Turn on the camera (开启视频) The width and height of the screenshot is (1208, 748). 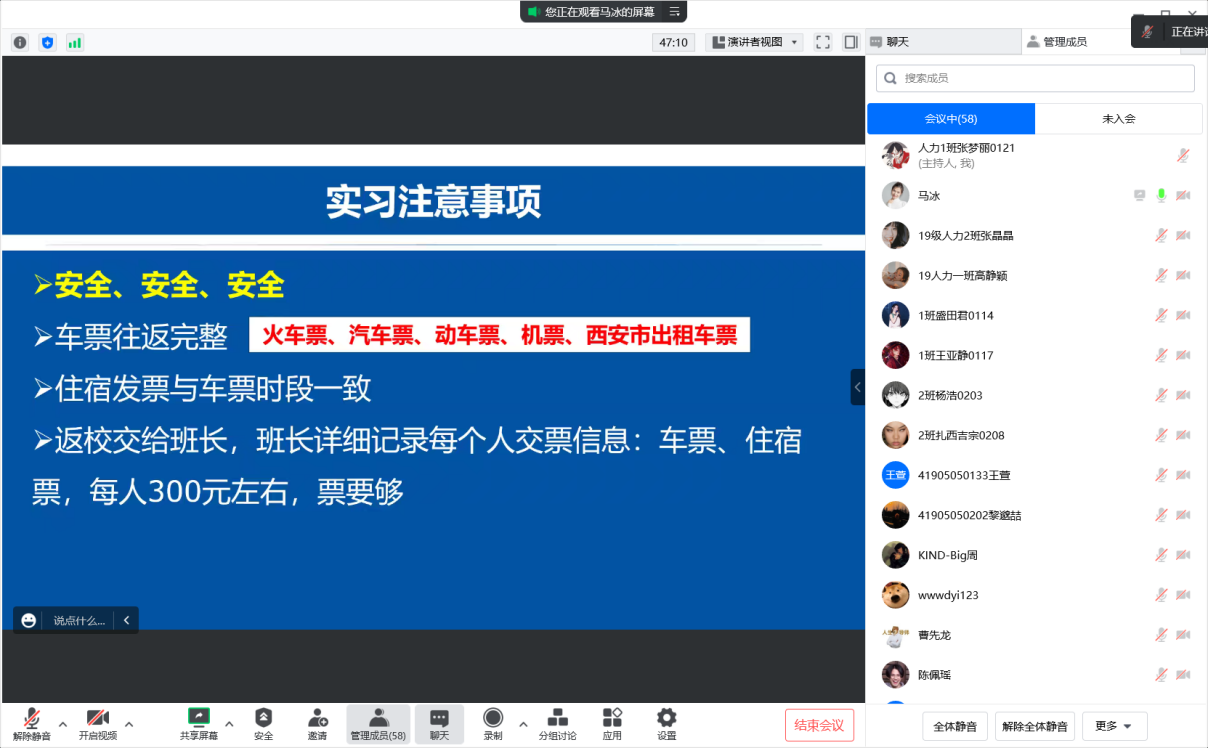click(98, 723)
